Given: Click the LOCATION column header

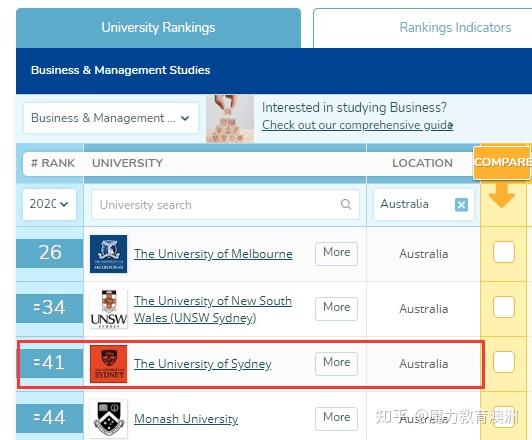Looking at the screenshot, I should [x=422, y=163].
